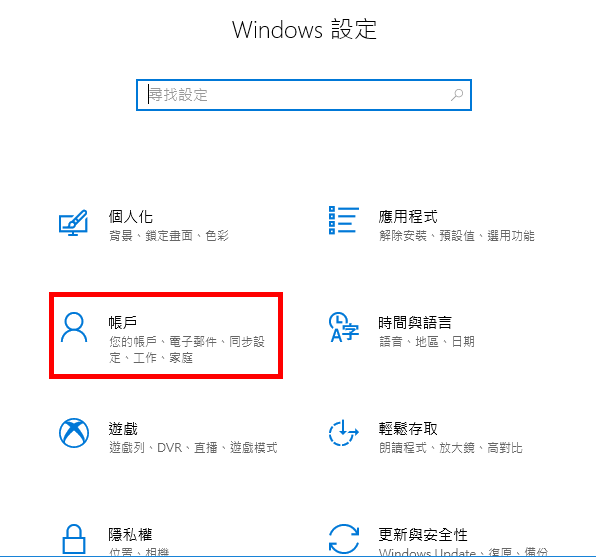Click the Ease of Access dashed-circle icon
The image size is (596, 557).
tap(344, 433)
